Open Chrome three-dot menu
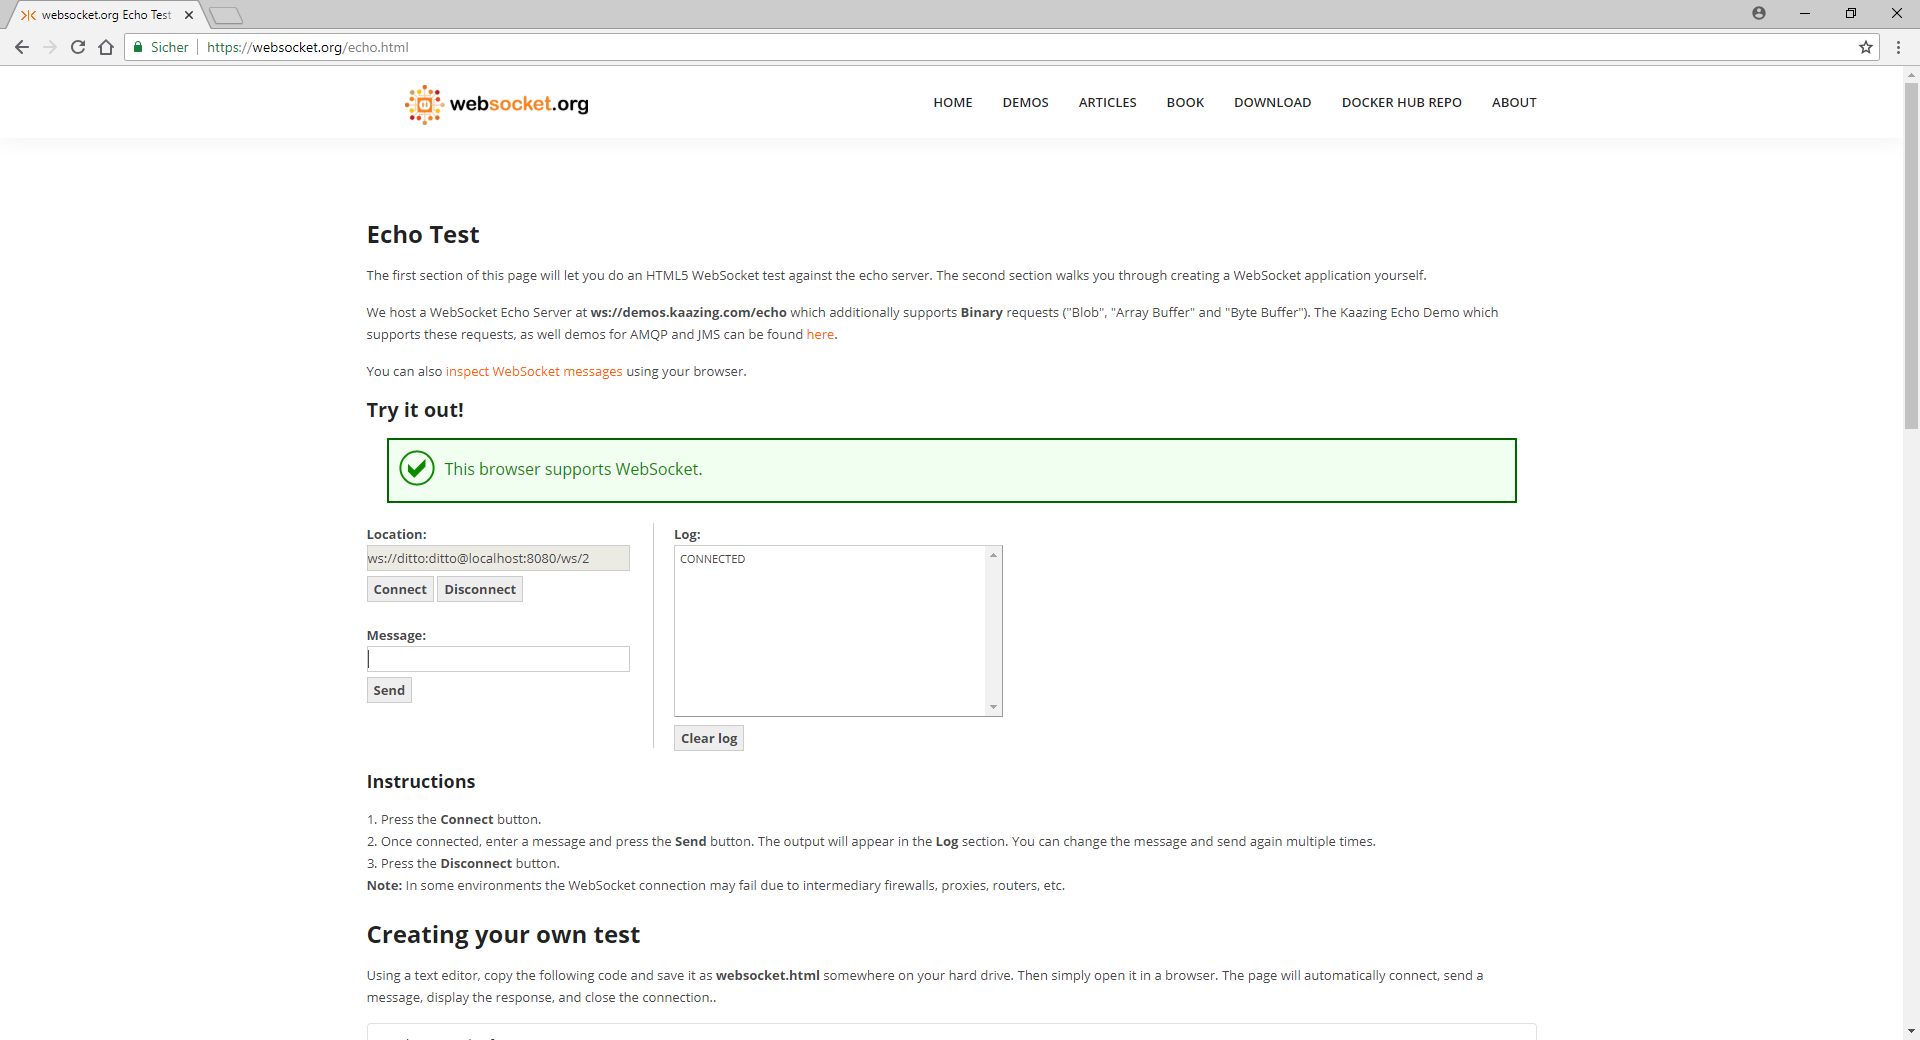Viewport: 1920px width, 1040px height. 1898,47
